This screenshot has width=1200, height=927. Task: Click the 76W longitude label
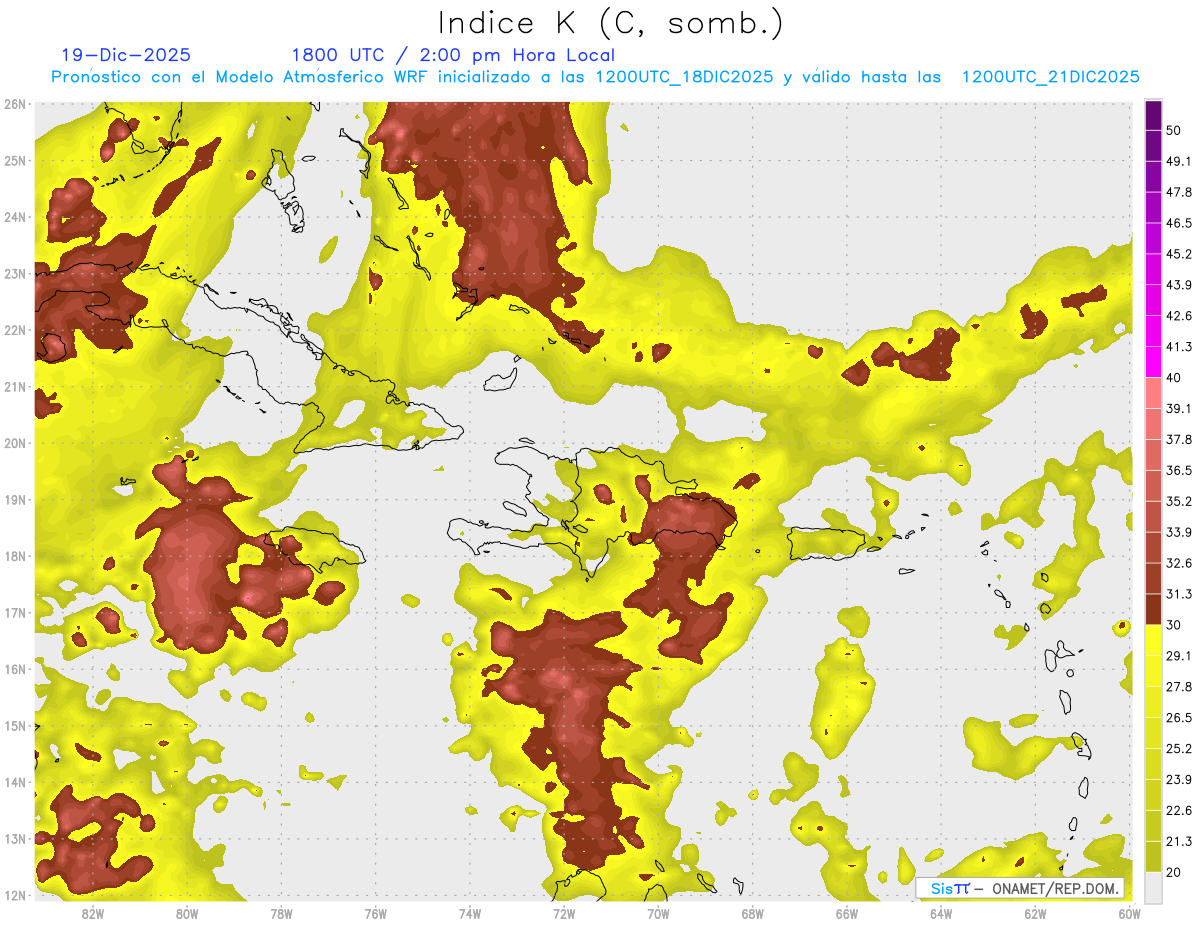[375, 913]
